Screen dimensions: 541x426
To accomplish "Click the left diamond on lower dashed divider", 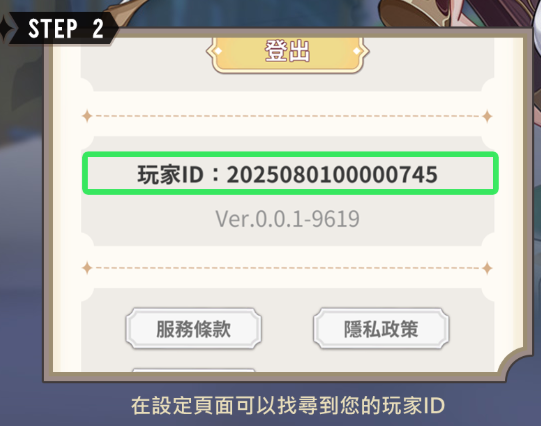I will point(87,268).
